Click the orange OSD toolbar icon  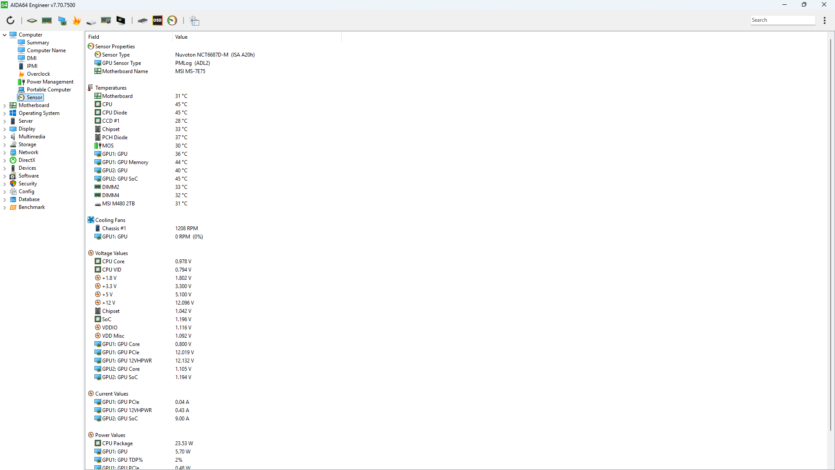(x=157, y=20)
